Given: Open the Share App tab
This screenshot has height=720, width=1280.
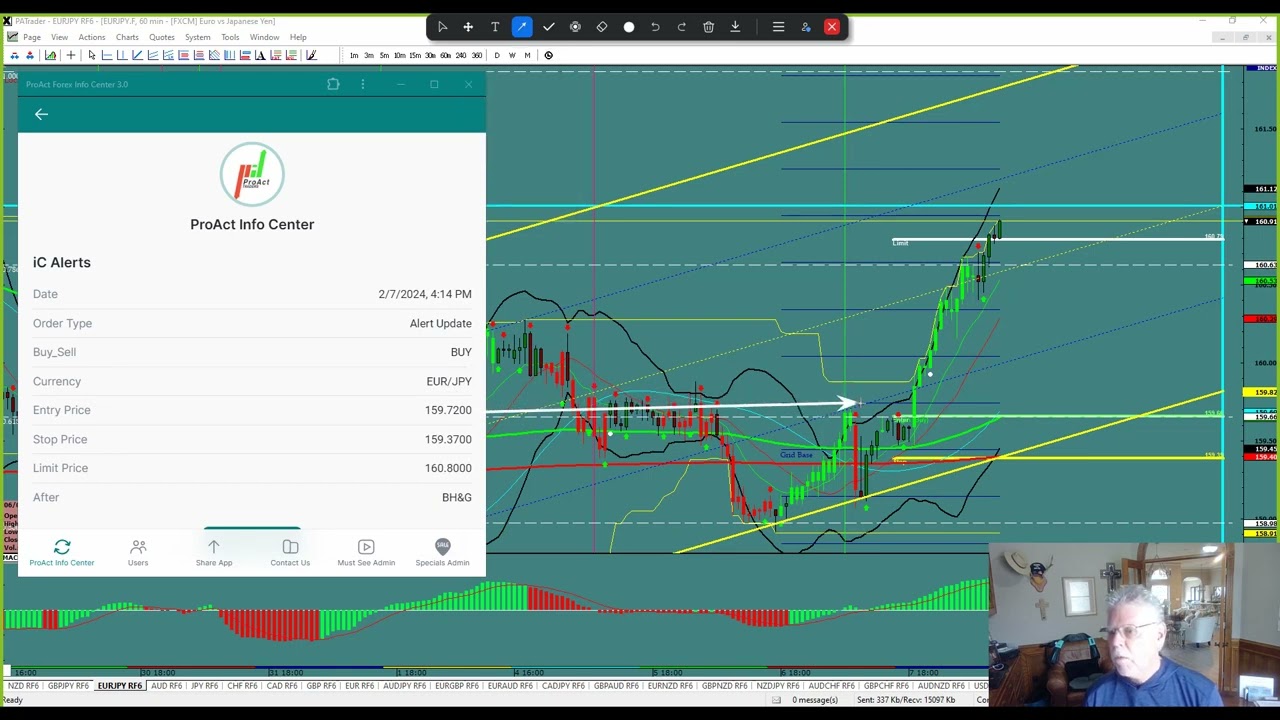Looking at the screenshot, I should point(214,552).
